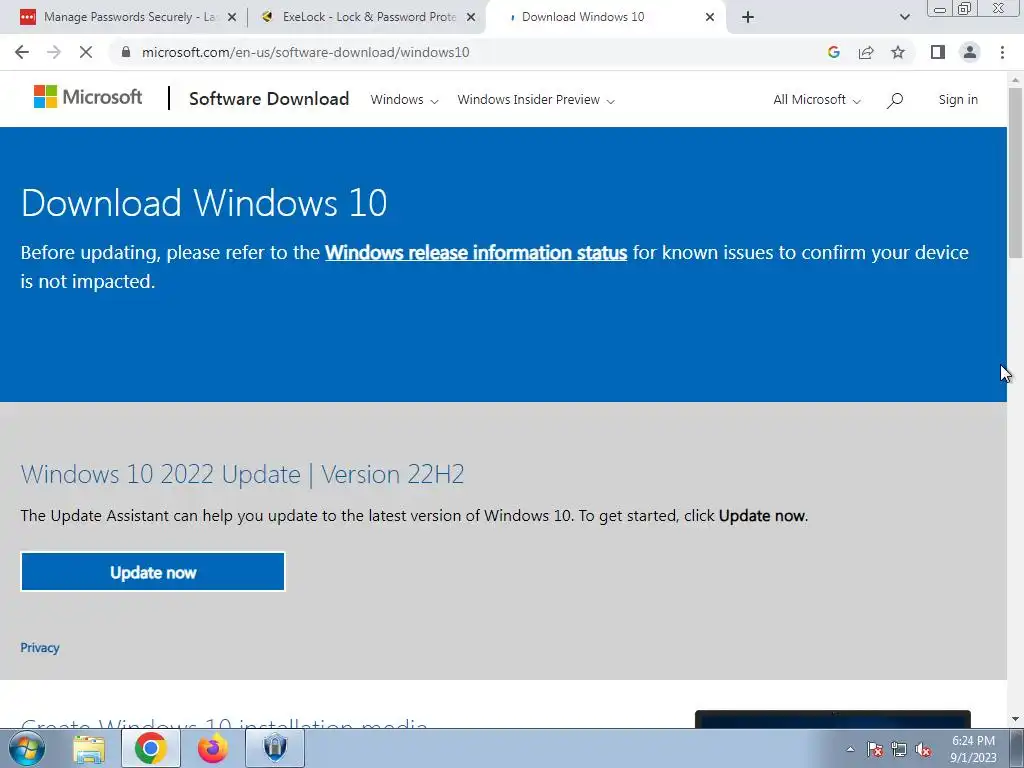This screenshot has width=1024, height=768.
Task: Open the Chrome profile avatar
Action: pos(970,52)
